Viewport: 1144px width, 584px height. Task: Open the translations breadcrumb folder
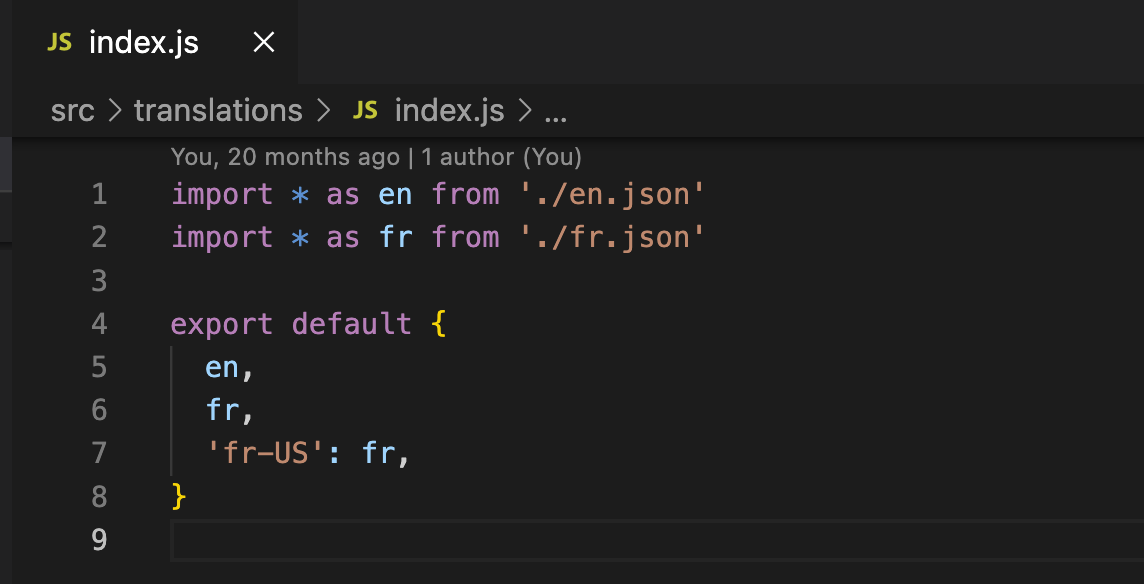(x=218, y=111)
